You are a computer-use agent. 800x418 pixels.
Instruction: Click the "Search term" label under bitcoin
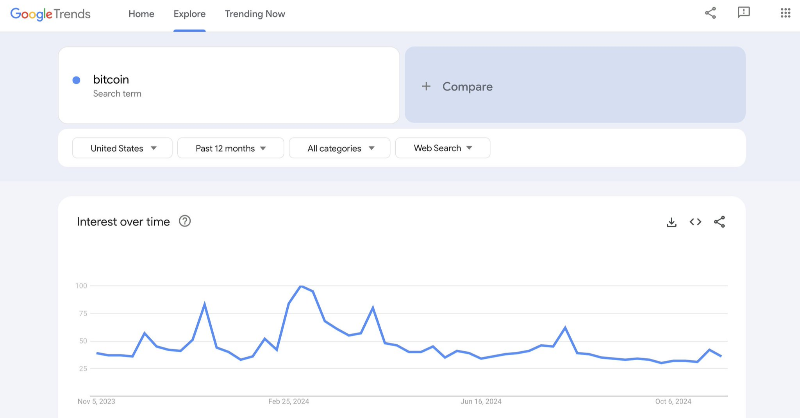pyautogui.click(x=117, y=94)
